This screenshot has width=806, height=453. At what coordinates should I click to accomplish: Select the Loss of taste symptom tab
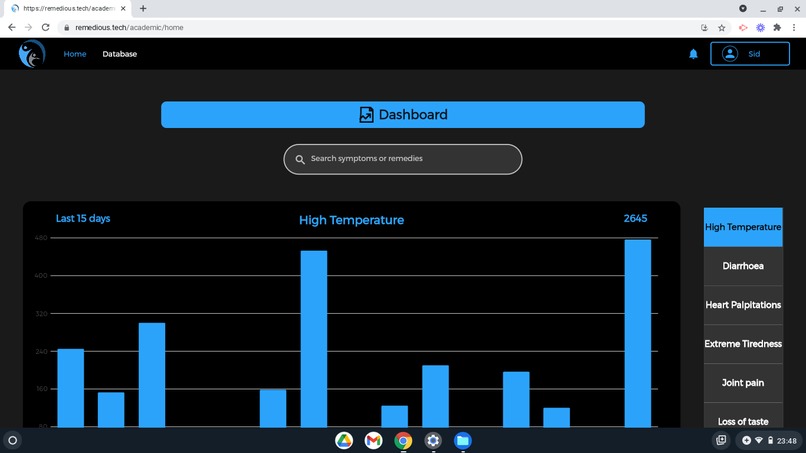point(743,415)
